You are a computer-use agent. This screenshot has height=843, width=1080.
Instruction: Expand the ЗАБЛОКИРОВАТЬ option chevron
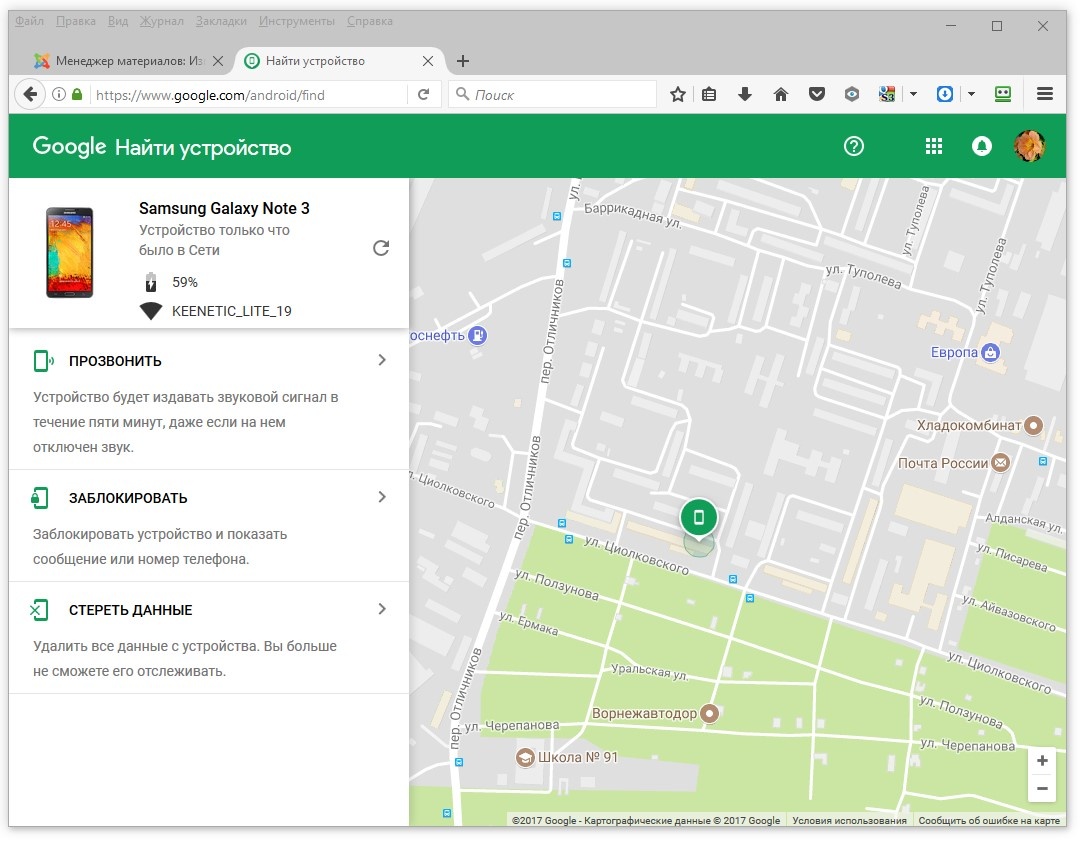pos(382,497)
